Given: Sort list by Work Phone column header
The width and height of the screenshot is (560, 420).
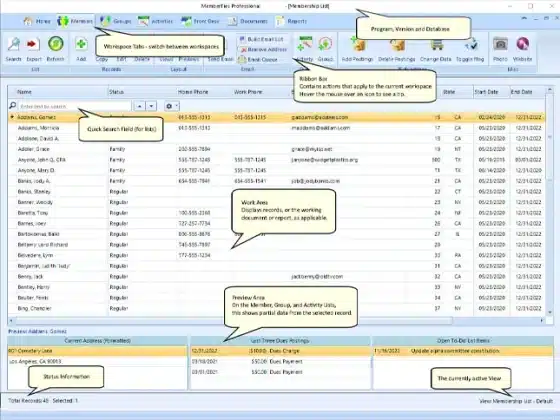Looking at the screenshot, I should pos(261,92).
